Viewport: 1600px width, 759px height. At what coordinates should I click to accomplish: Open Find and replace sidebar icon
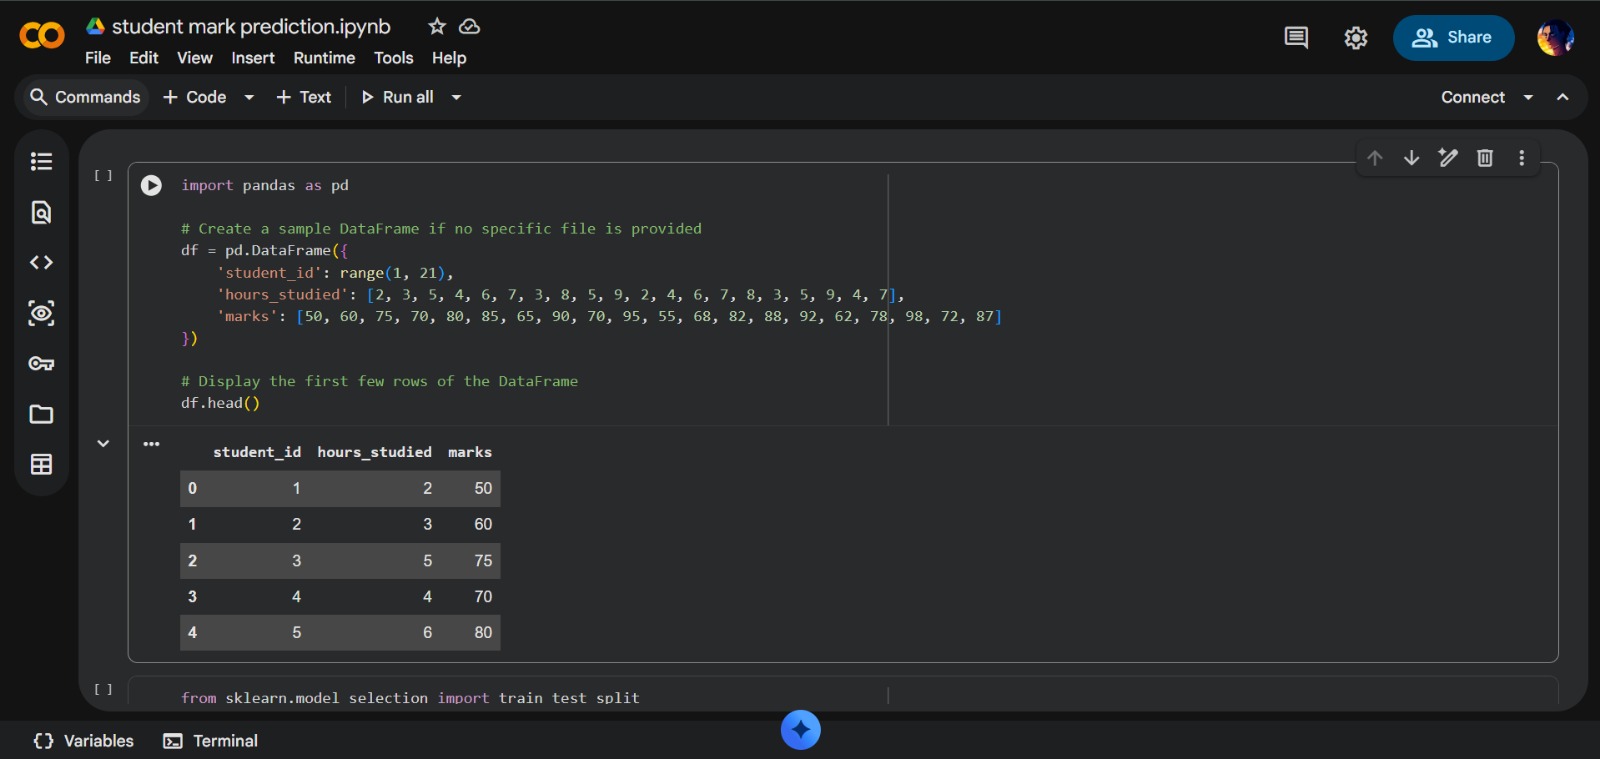pyautogui.click(x=41, y=212)
